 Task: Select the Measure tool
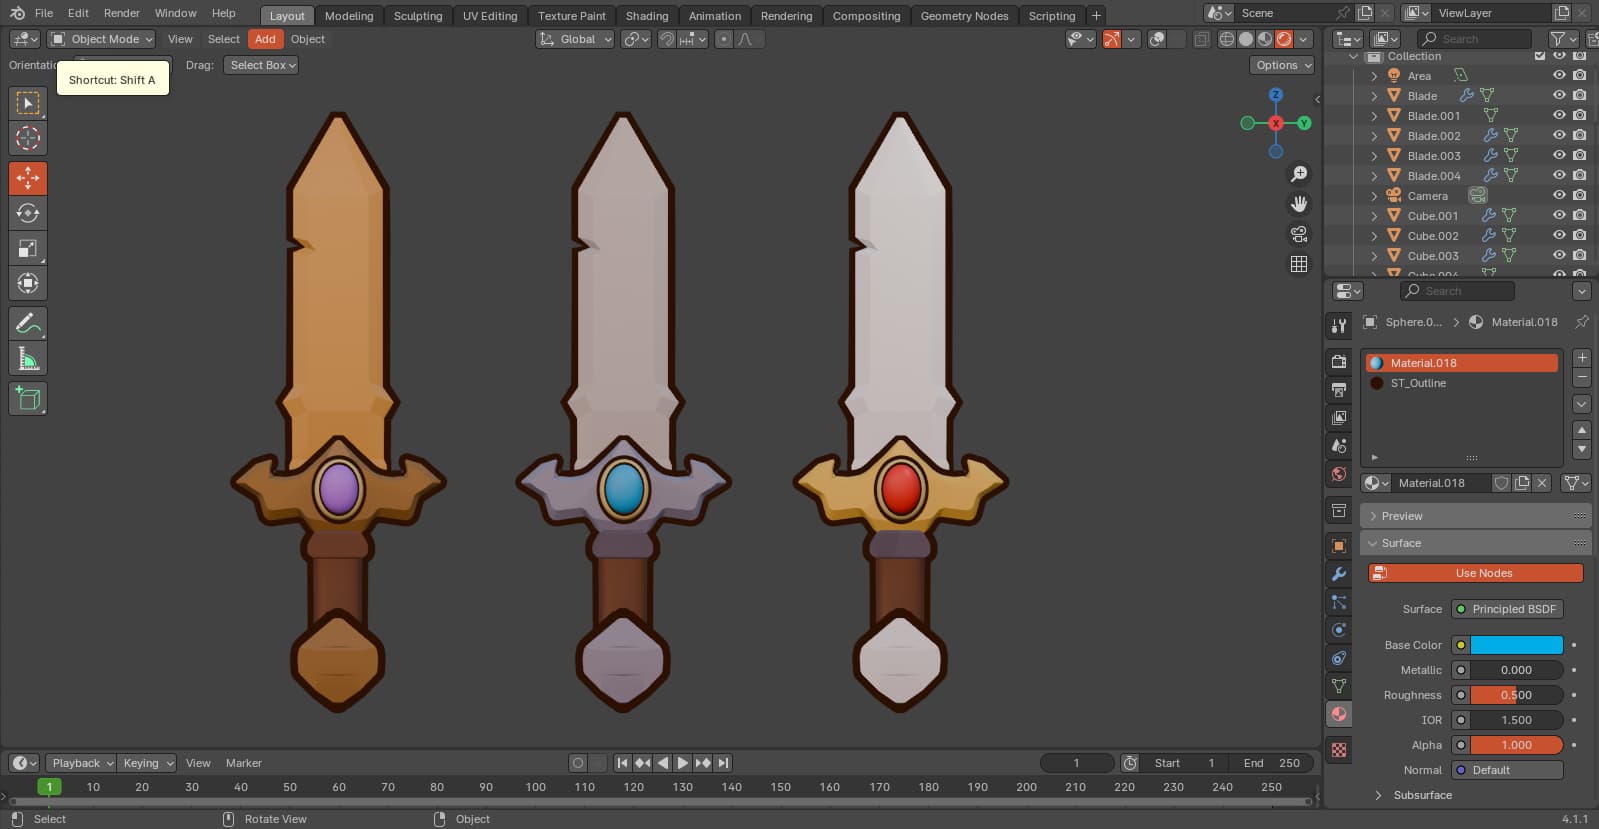[28, 358]
